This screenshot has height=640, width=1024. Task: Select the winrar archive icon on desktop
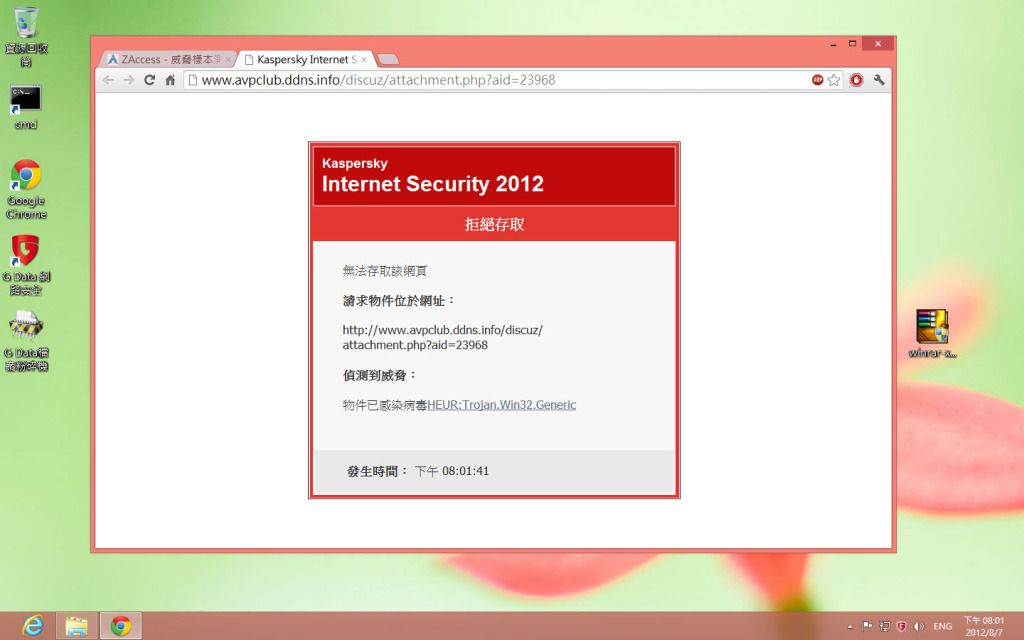click(933, 334)
